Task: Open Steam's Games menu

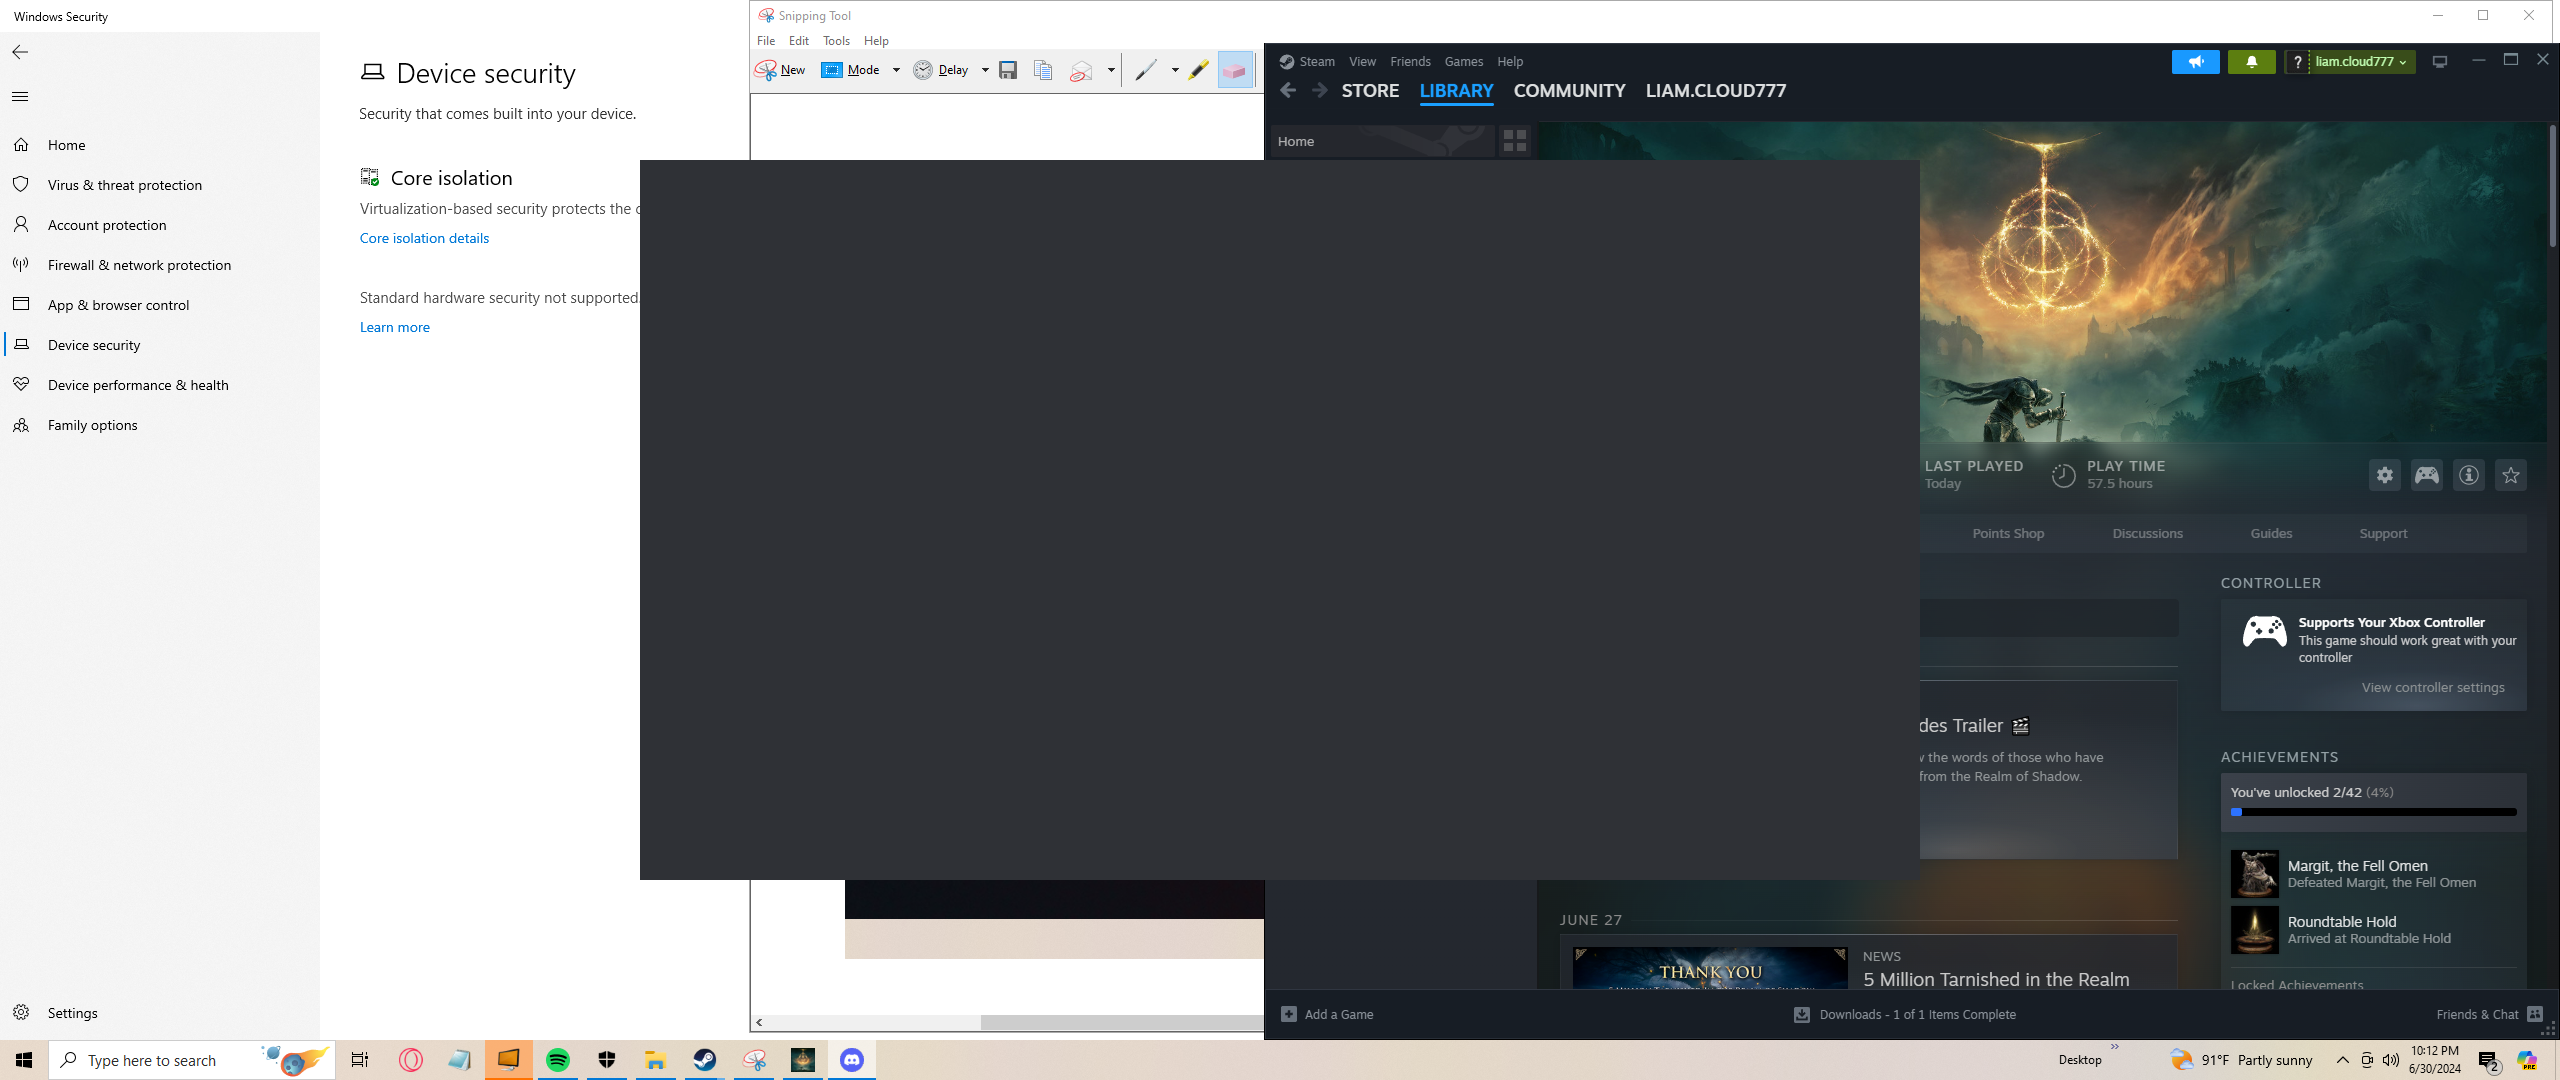Action: point(1464,62)
